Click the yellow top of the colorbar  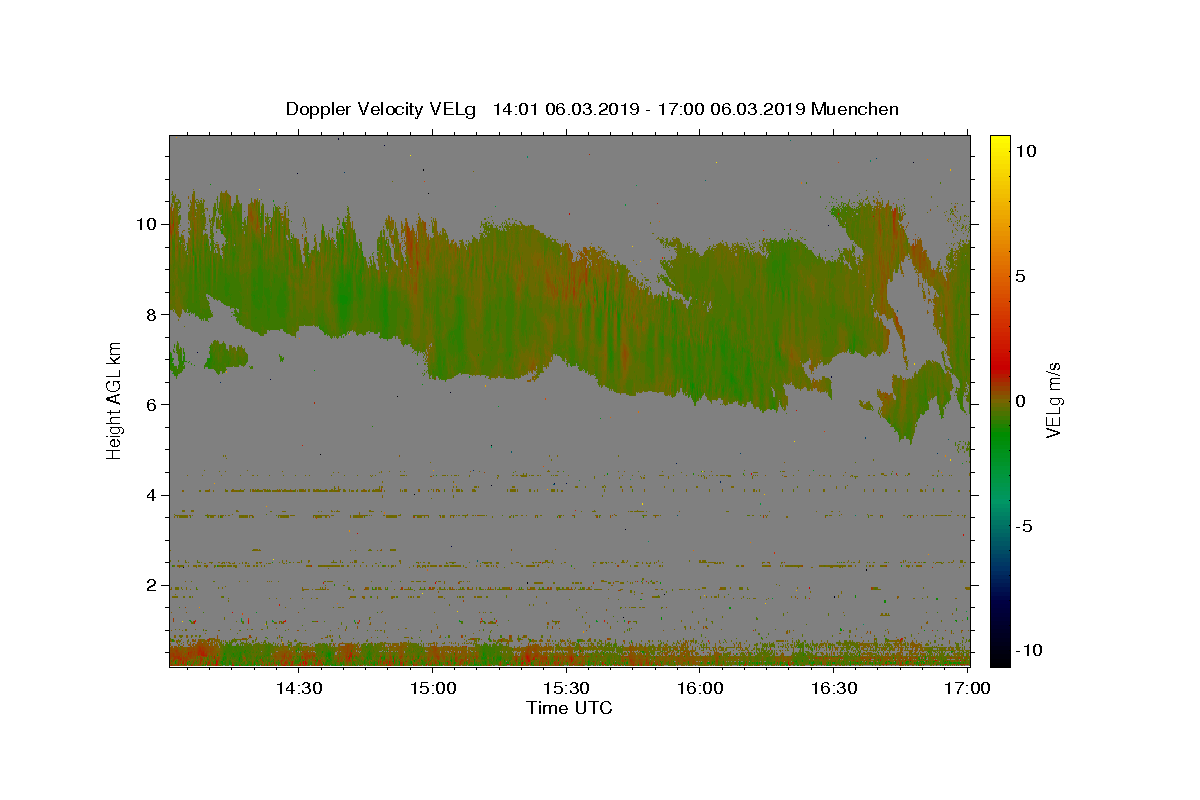point(1000,145)
